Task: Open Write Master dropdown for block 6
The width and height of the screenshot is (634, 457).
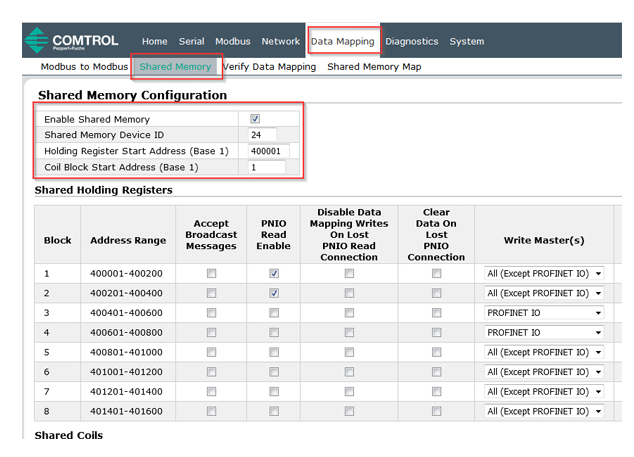Action: (x=544, y=372)
